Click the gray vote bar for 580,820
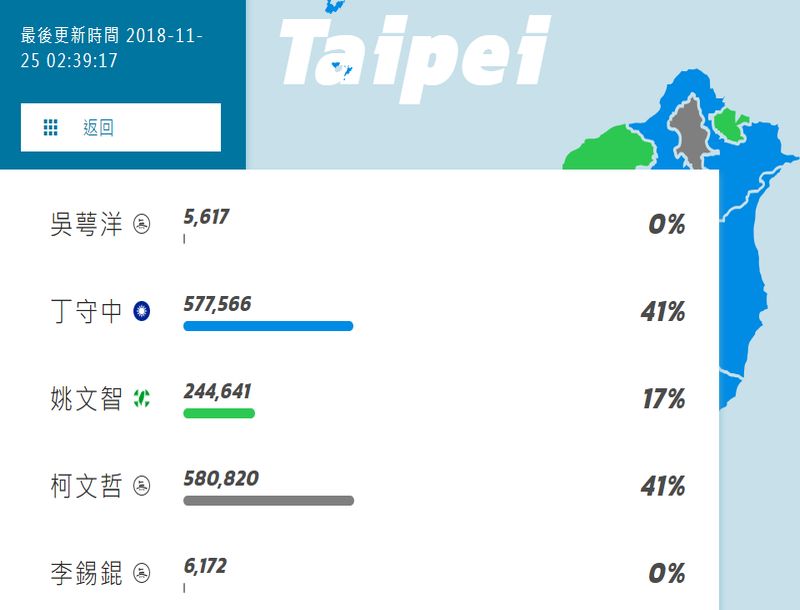The height and width of the screenshot is (610, 800). (x=269, y=500)
